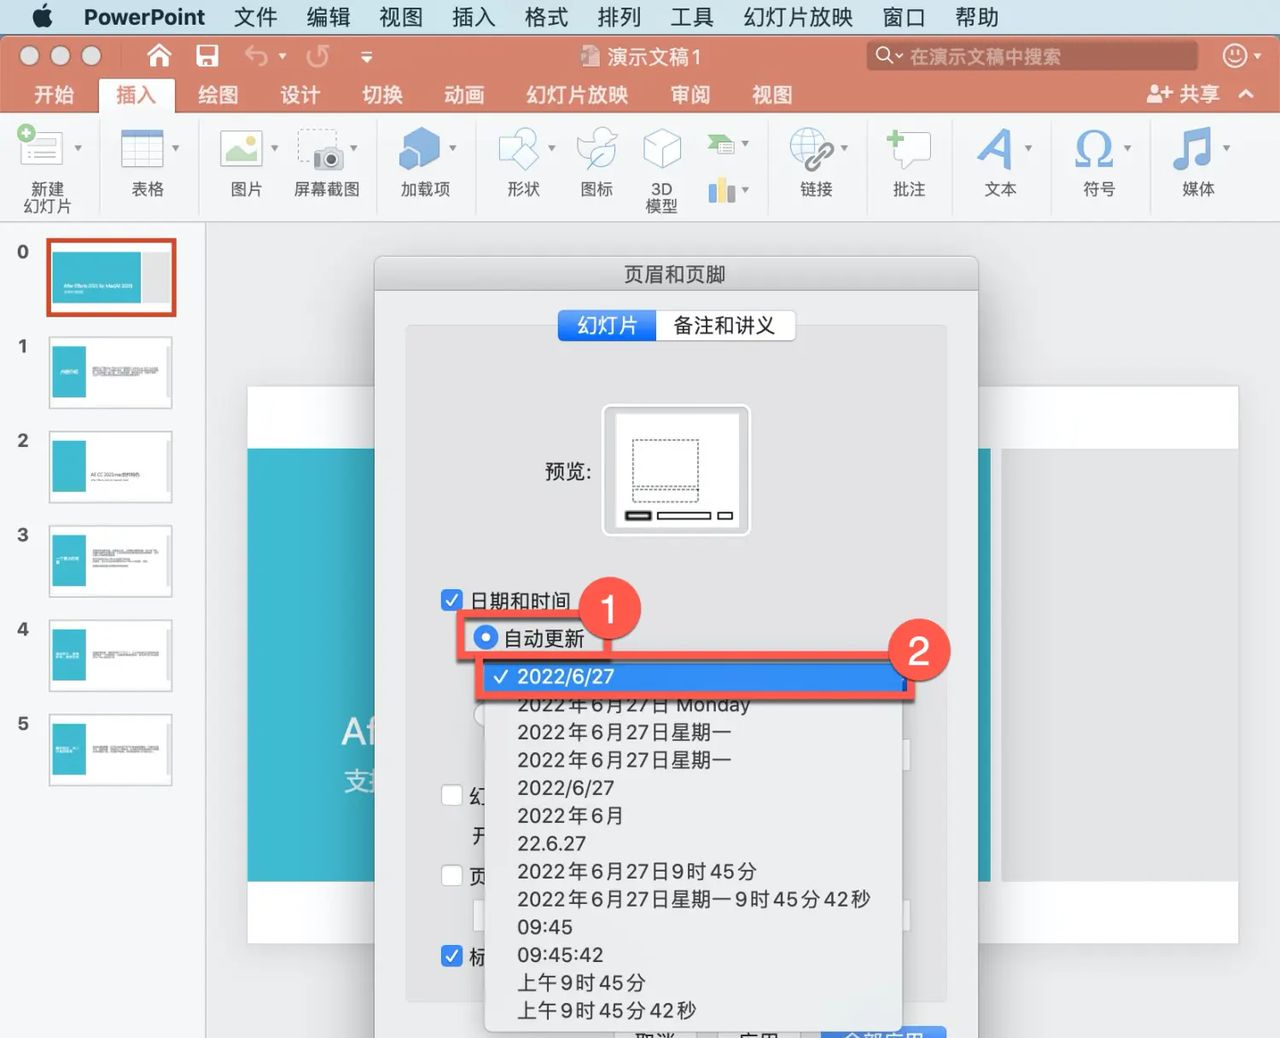Pick the 09:45:42 time format option

tap(559, 955)
